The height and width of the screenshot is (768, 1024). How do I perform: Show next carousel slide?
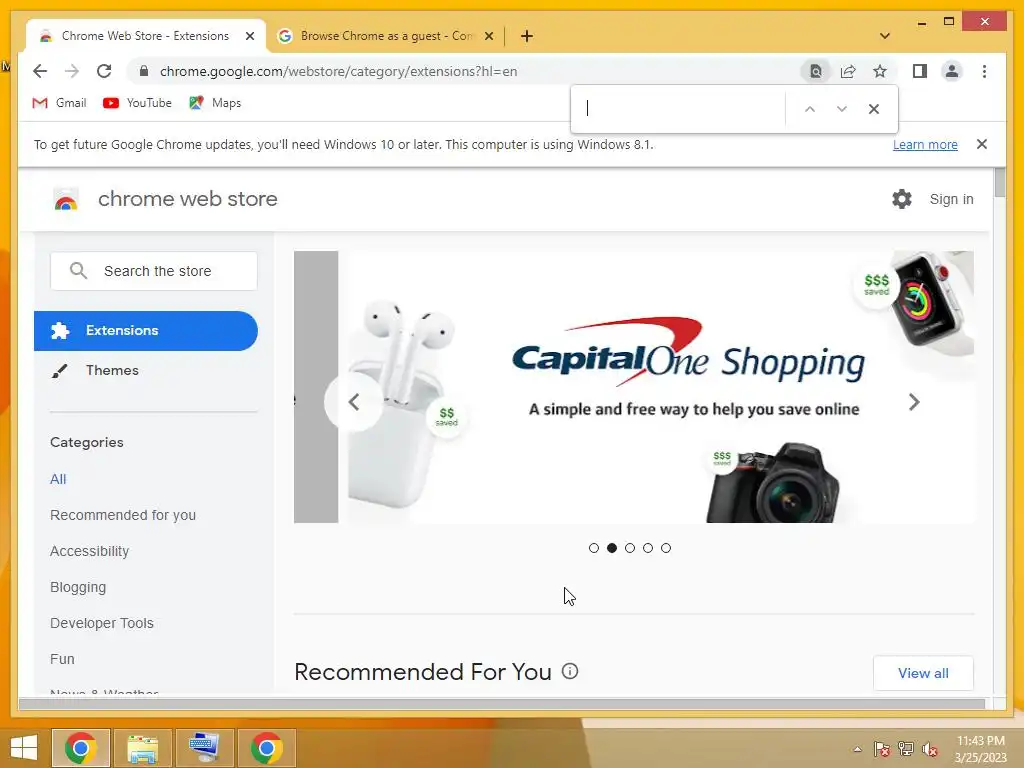tap(914, 402)
